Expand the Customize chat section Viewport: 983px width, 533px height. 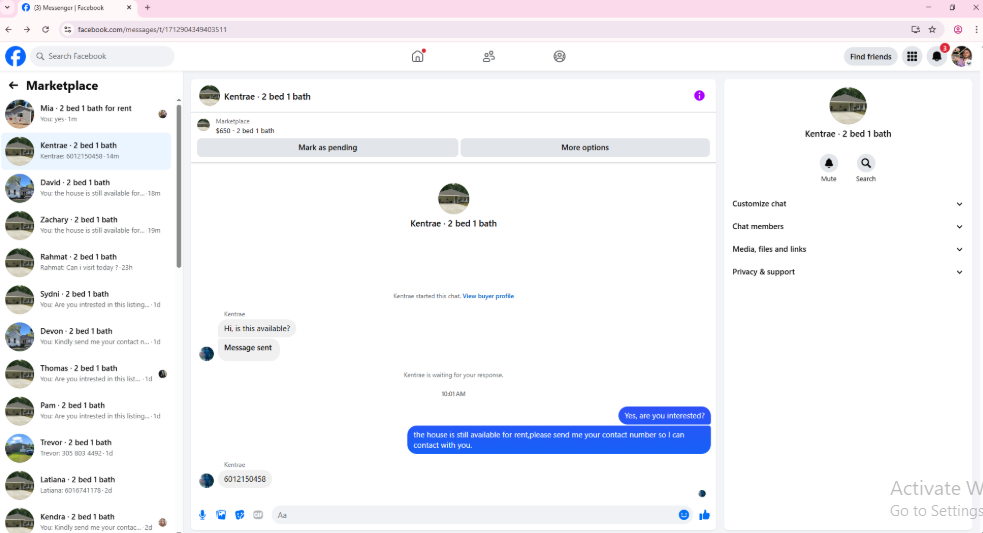pos(847,204)
